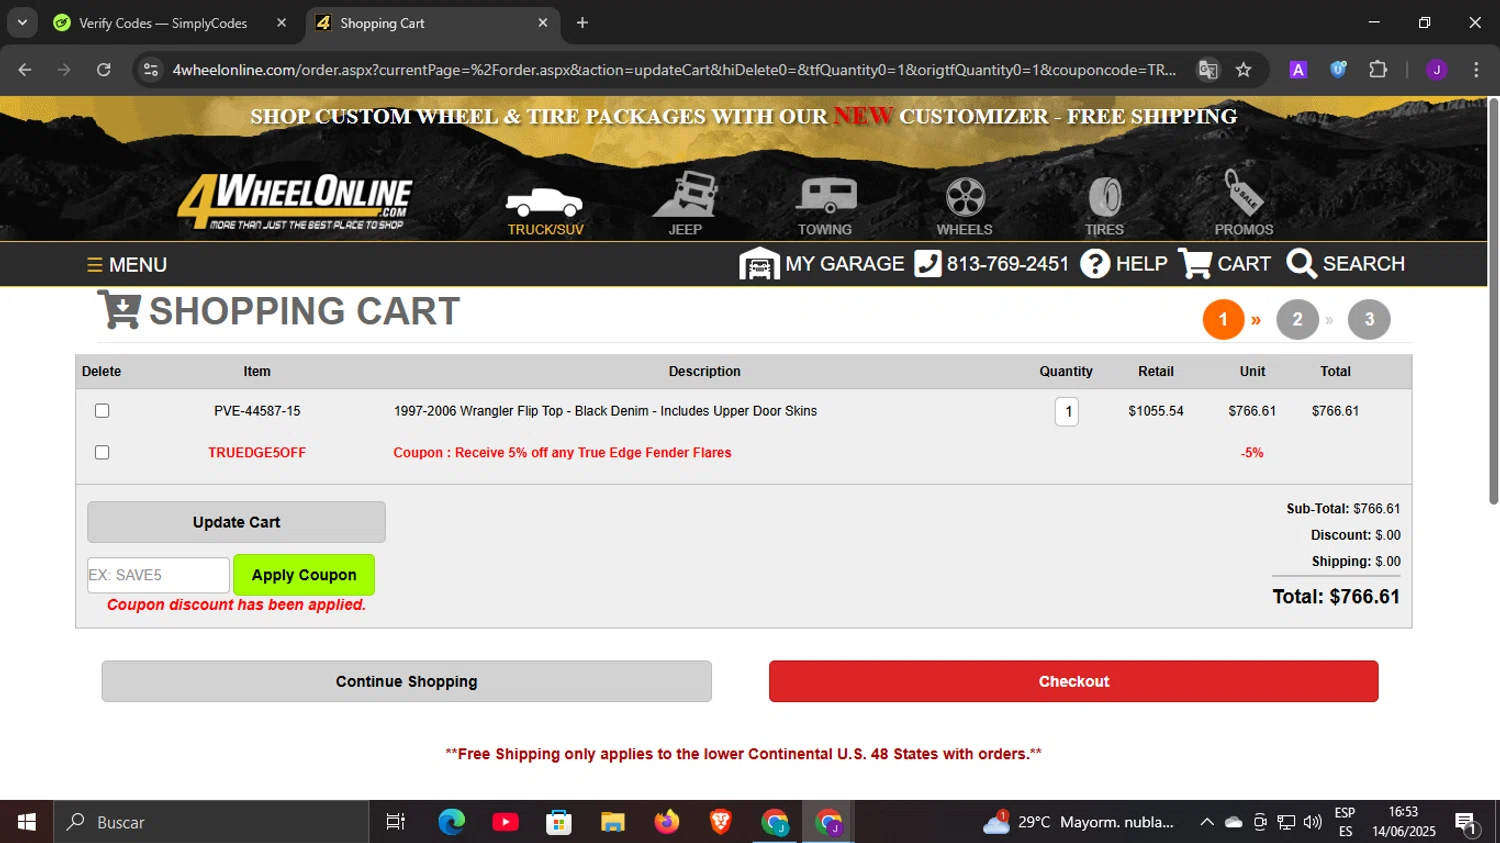
Task: Open the Search magnifier
Action: point(1345,264)
